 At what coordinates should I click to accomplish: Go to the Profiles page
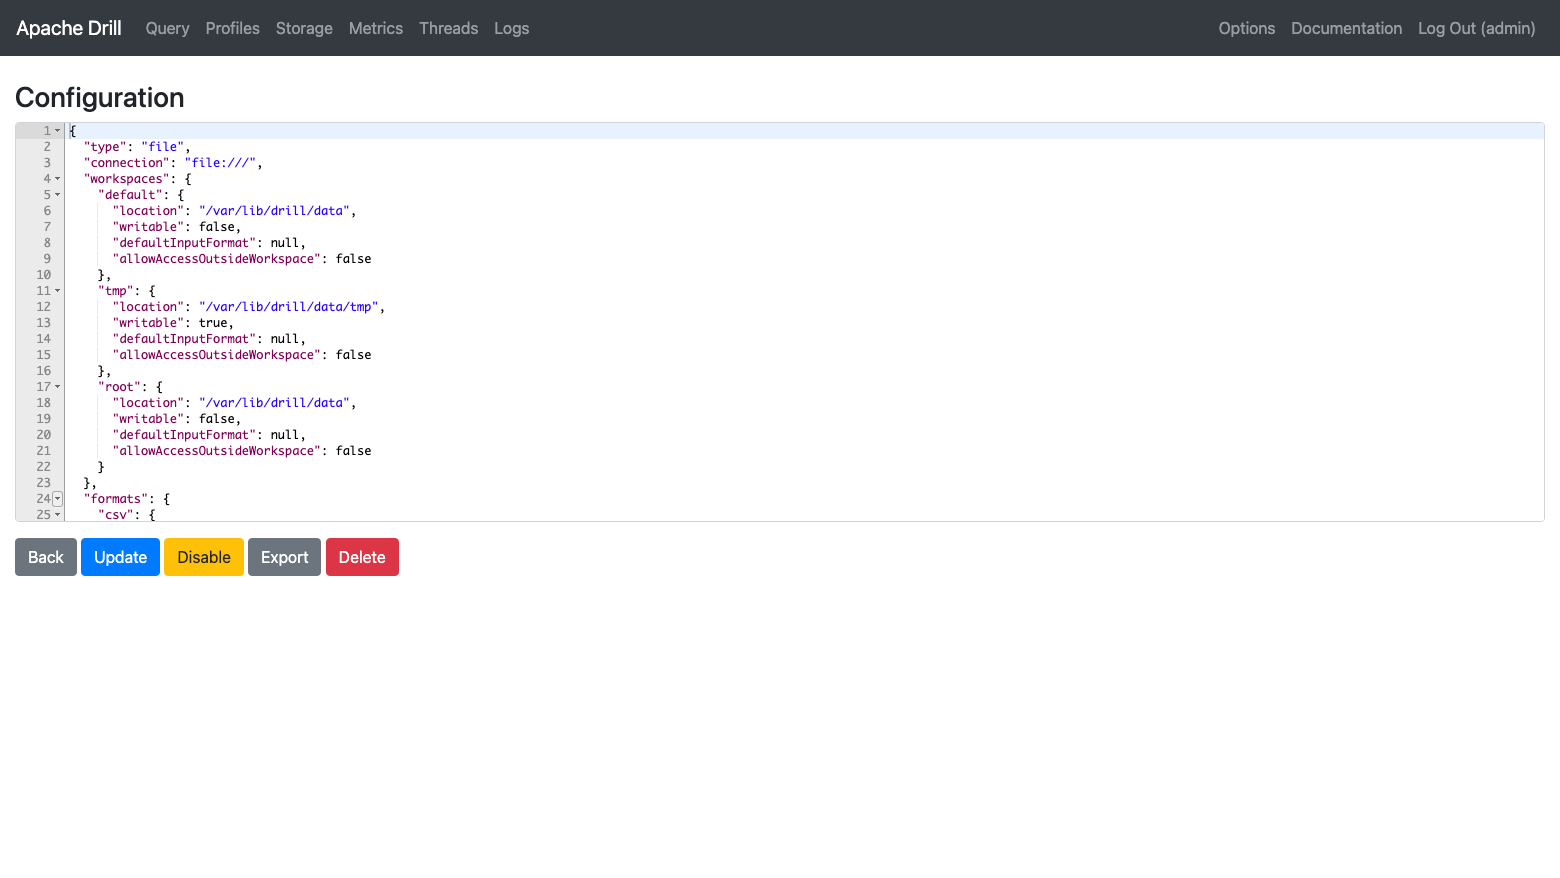[x=232, y=28]
